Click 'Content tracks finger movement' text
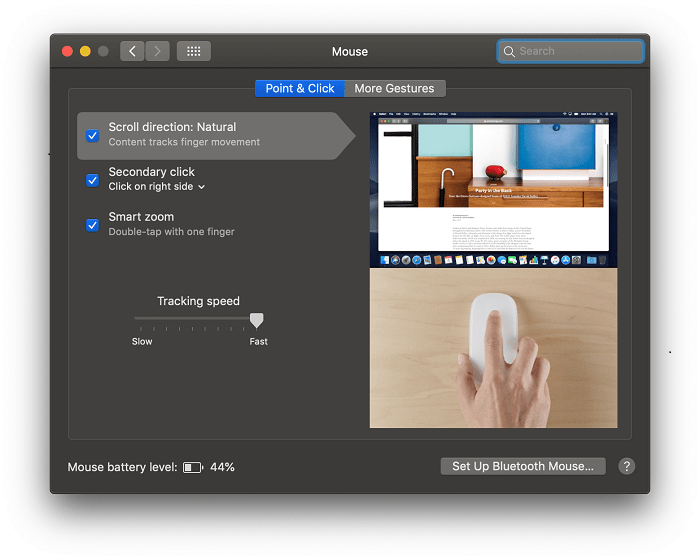The width and height of the screenshot is (700, 560). point(184,142)
